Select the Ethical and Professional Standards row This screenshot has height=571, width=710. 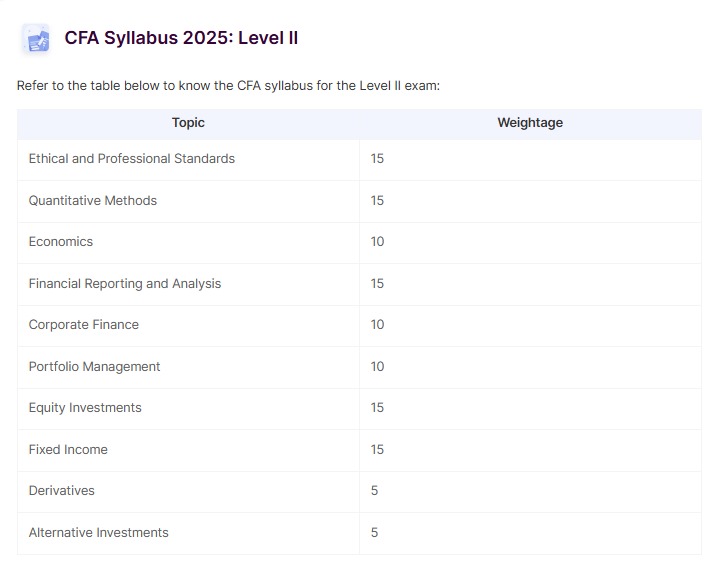tap(359, 159)
